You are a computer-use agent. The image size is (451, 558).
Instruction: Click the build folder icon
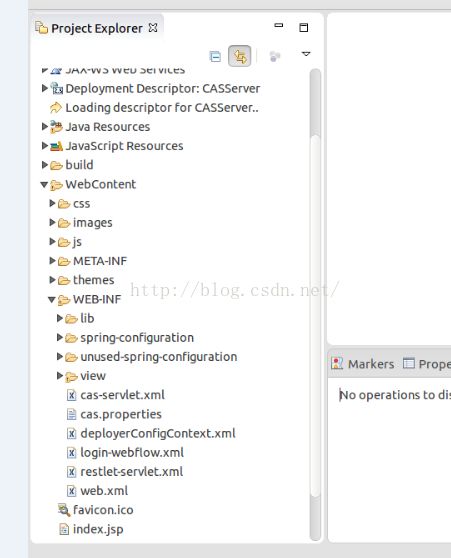click(x=56, y=165)
